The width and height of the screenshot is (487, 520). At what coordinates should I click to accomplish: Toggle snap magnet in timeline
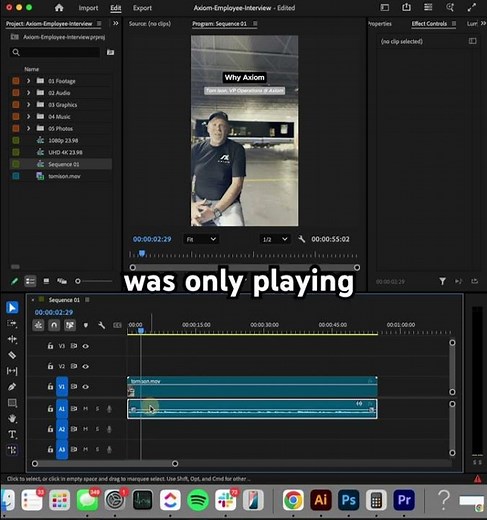pyautogui.click(x=54, y=325)
